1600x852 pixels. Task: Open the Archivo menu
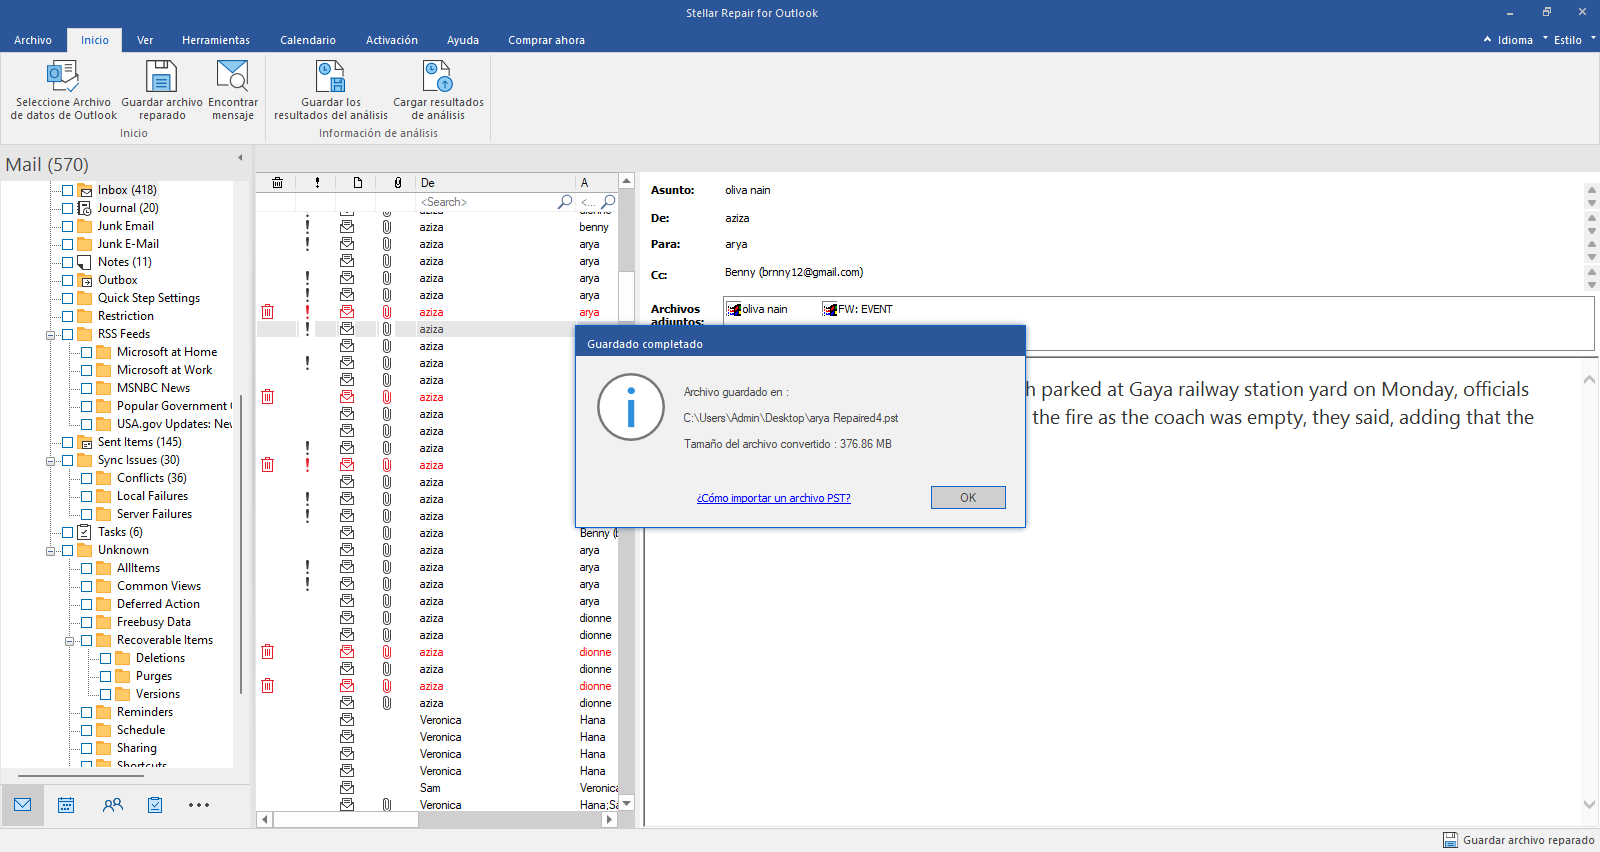tap(33, 40)
